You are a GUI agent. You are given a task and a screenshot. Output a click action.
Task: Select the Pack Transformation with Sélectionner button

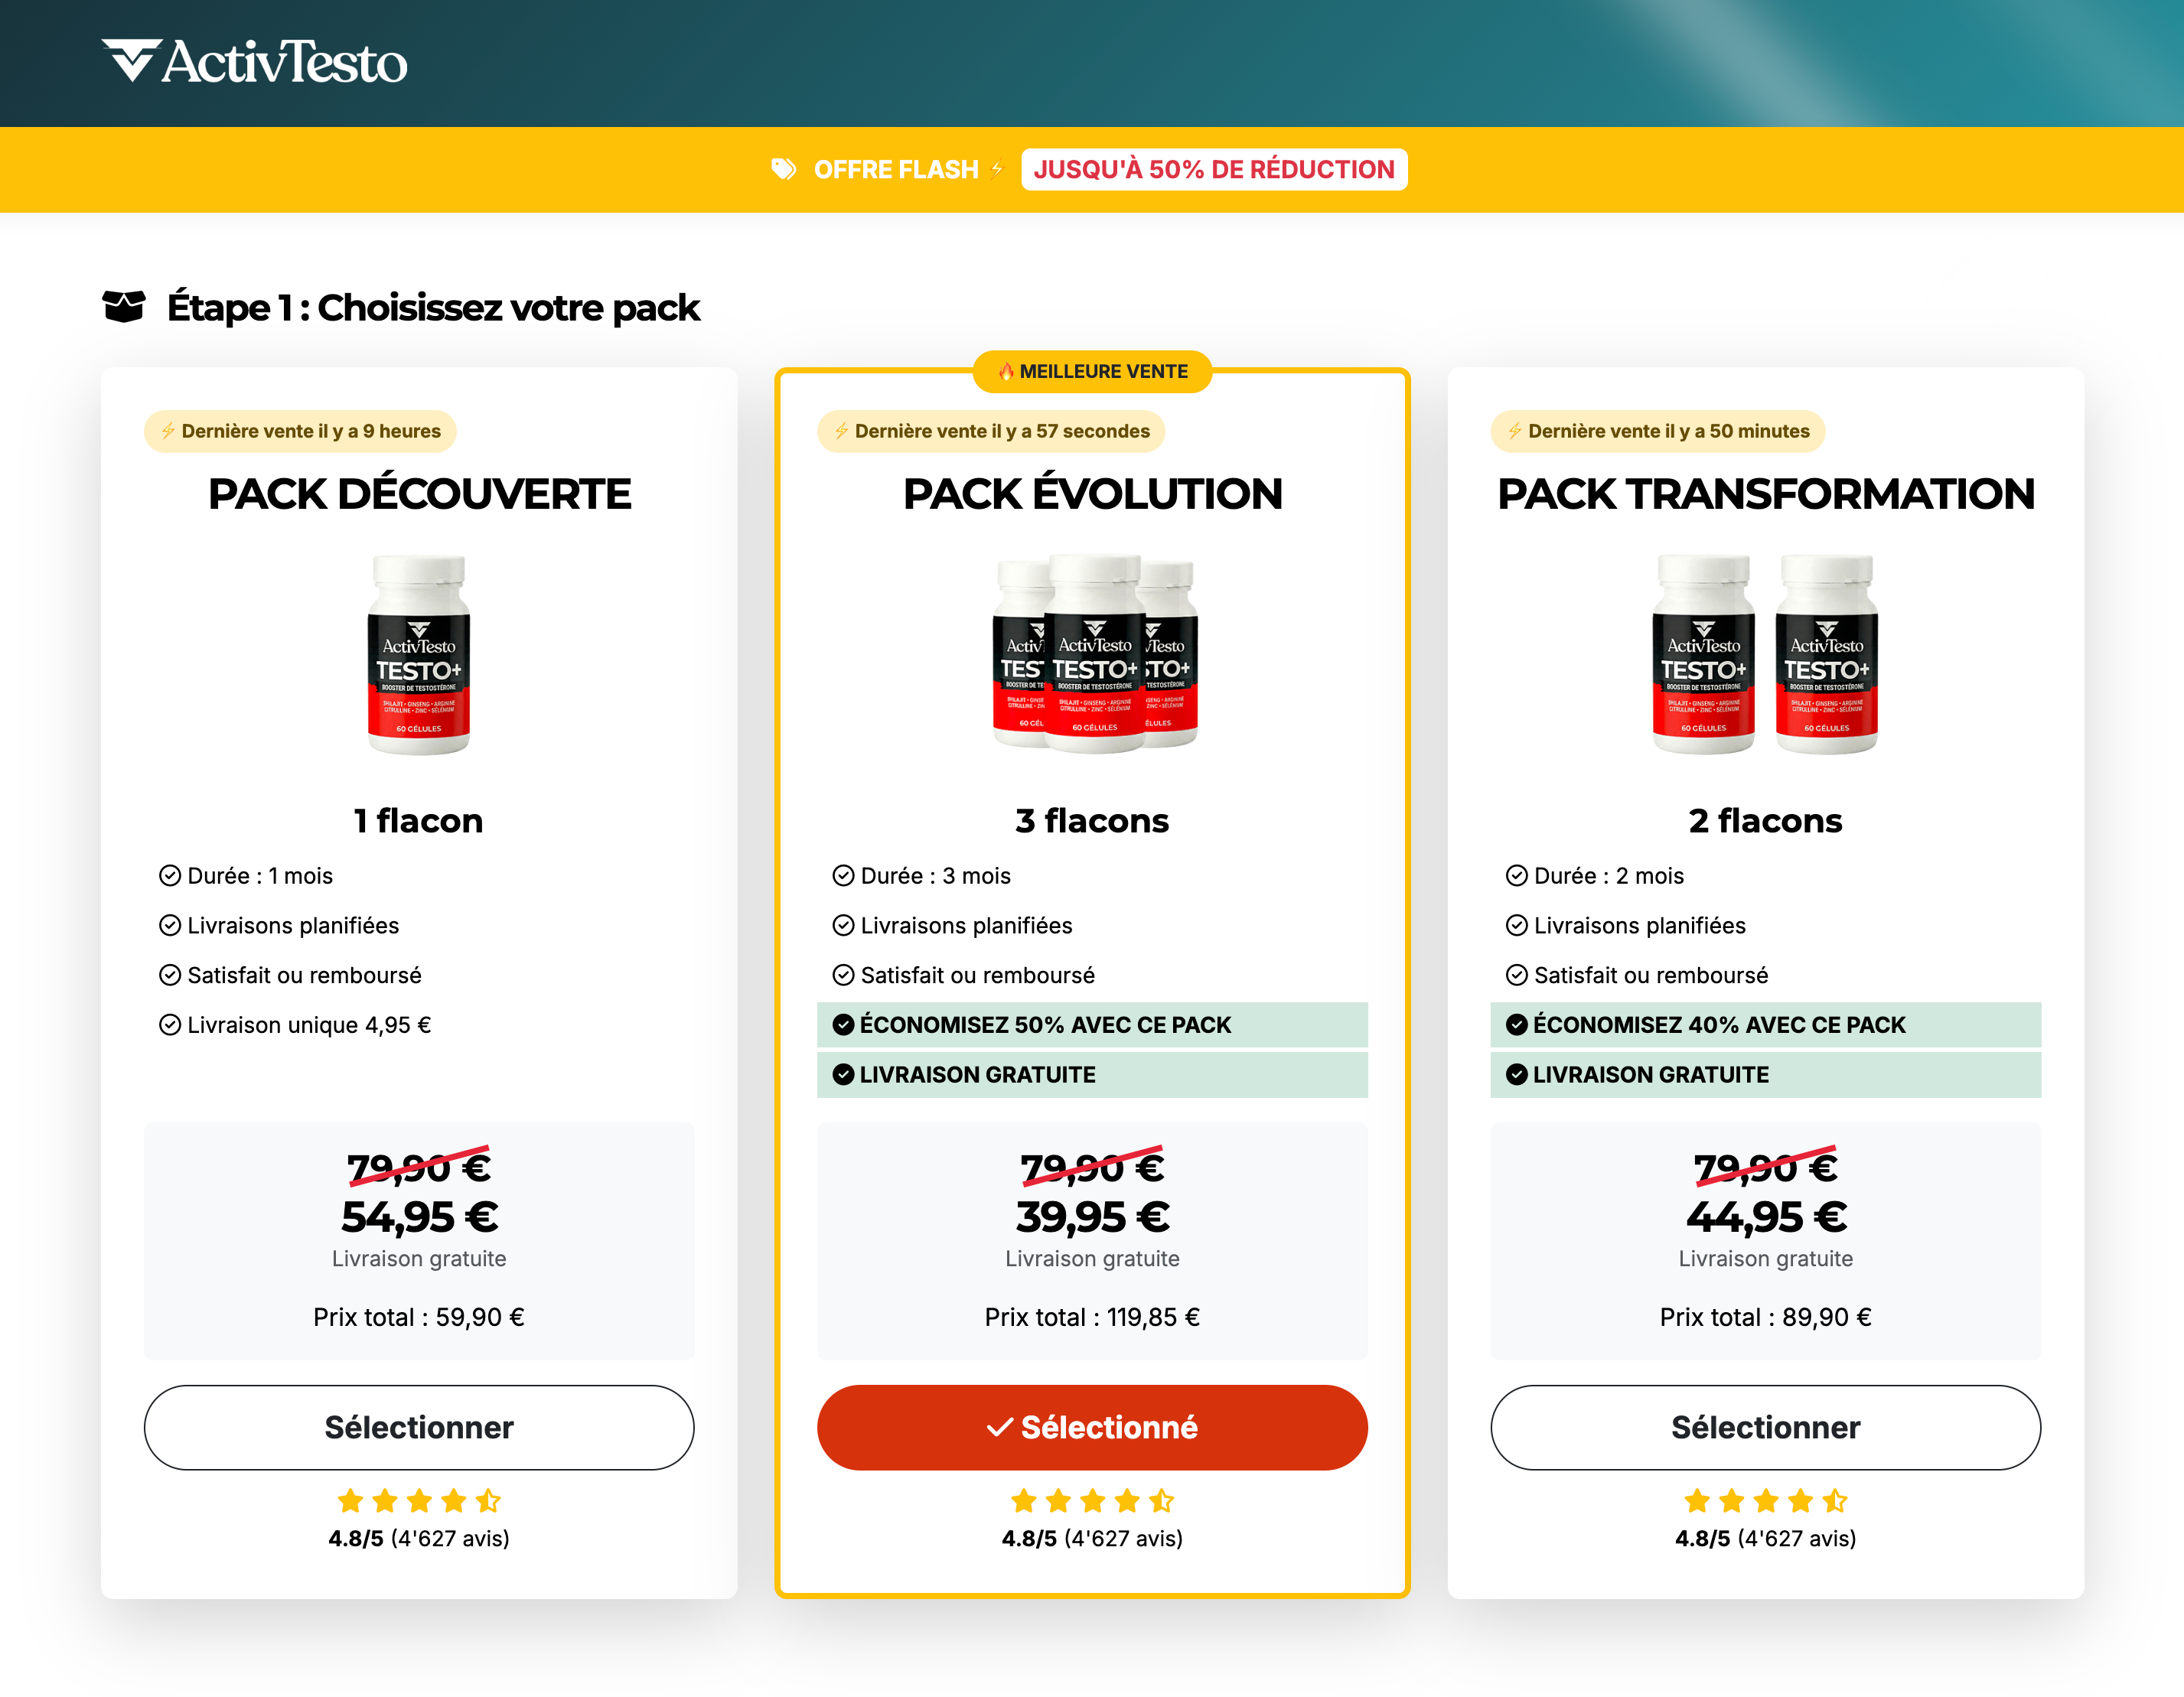point(1765,1427)
